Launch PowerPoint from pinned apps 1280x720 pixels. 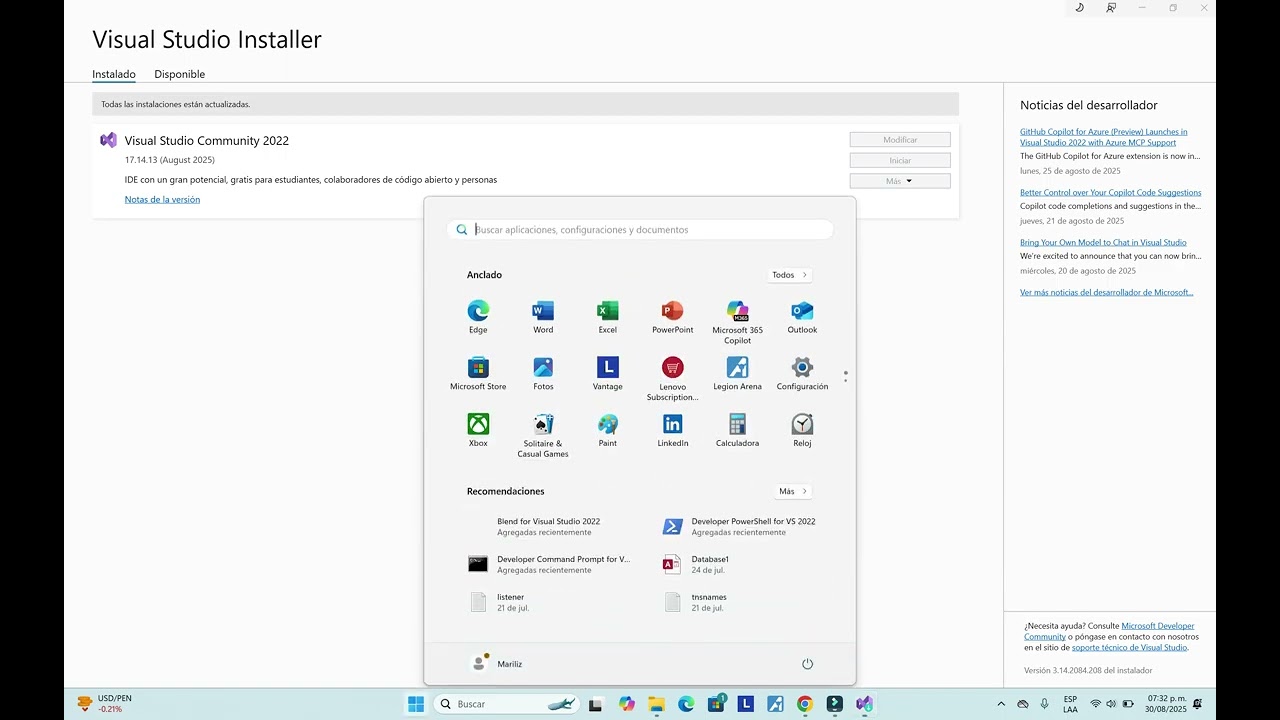(x=673, y=317)
